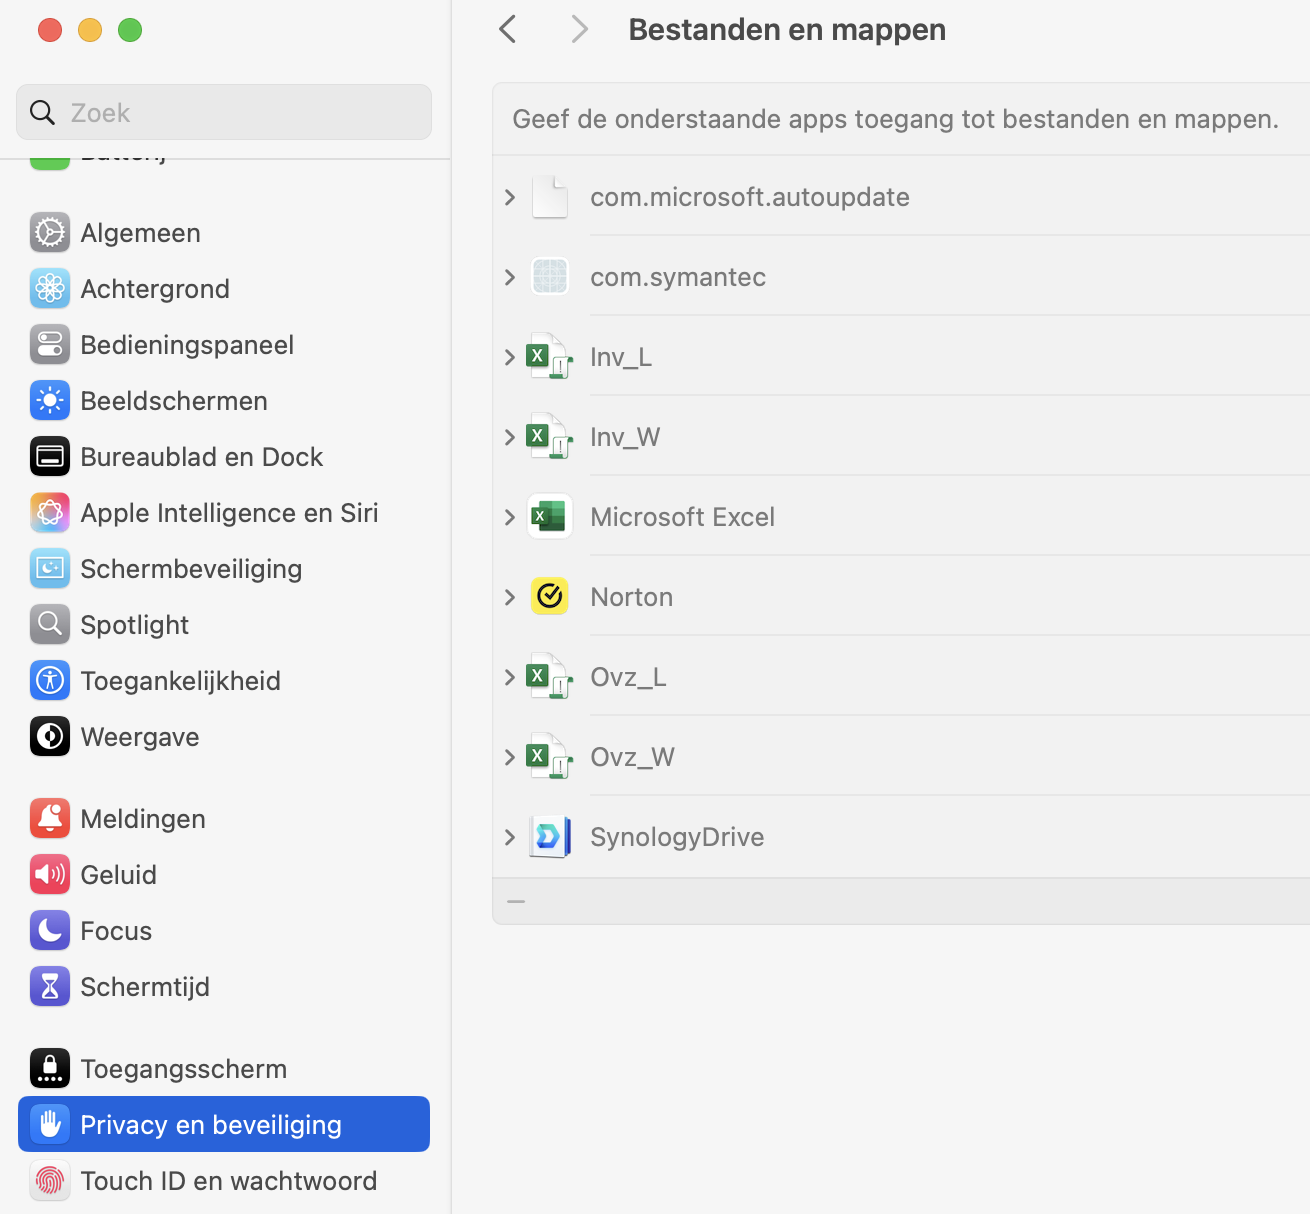Expand the Norton permissions row
This screenshot has height=1214, width=1310.
(510, 597)
